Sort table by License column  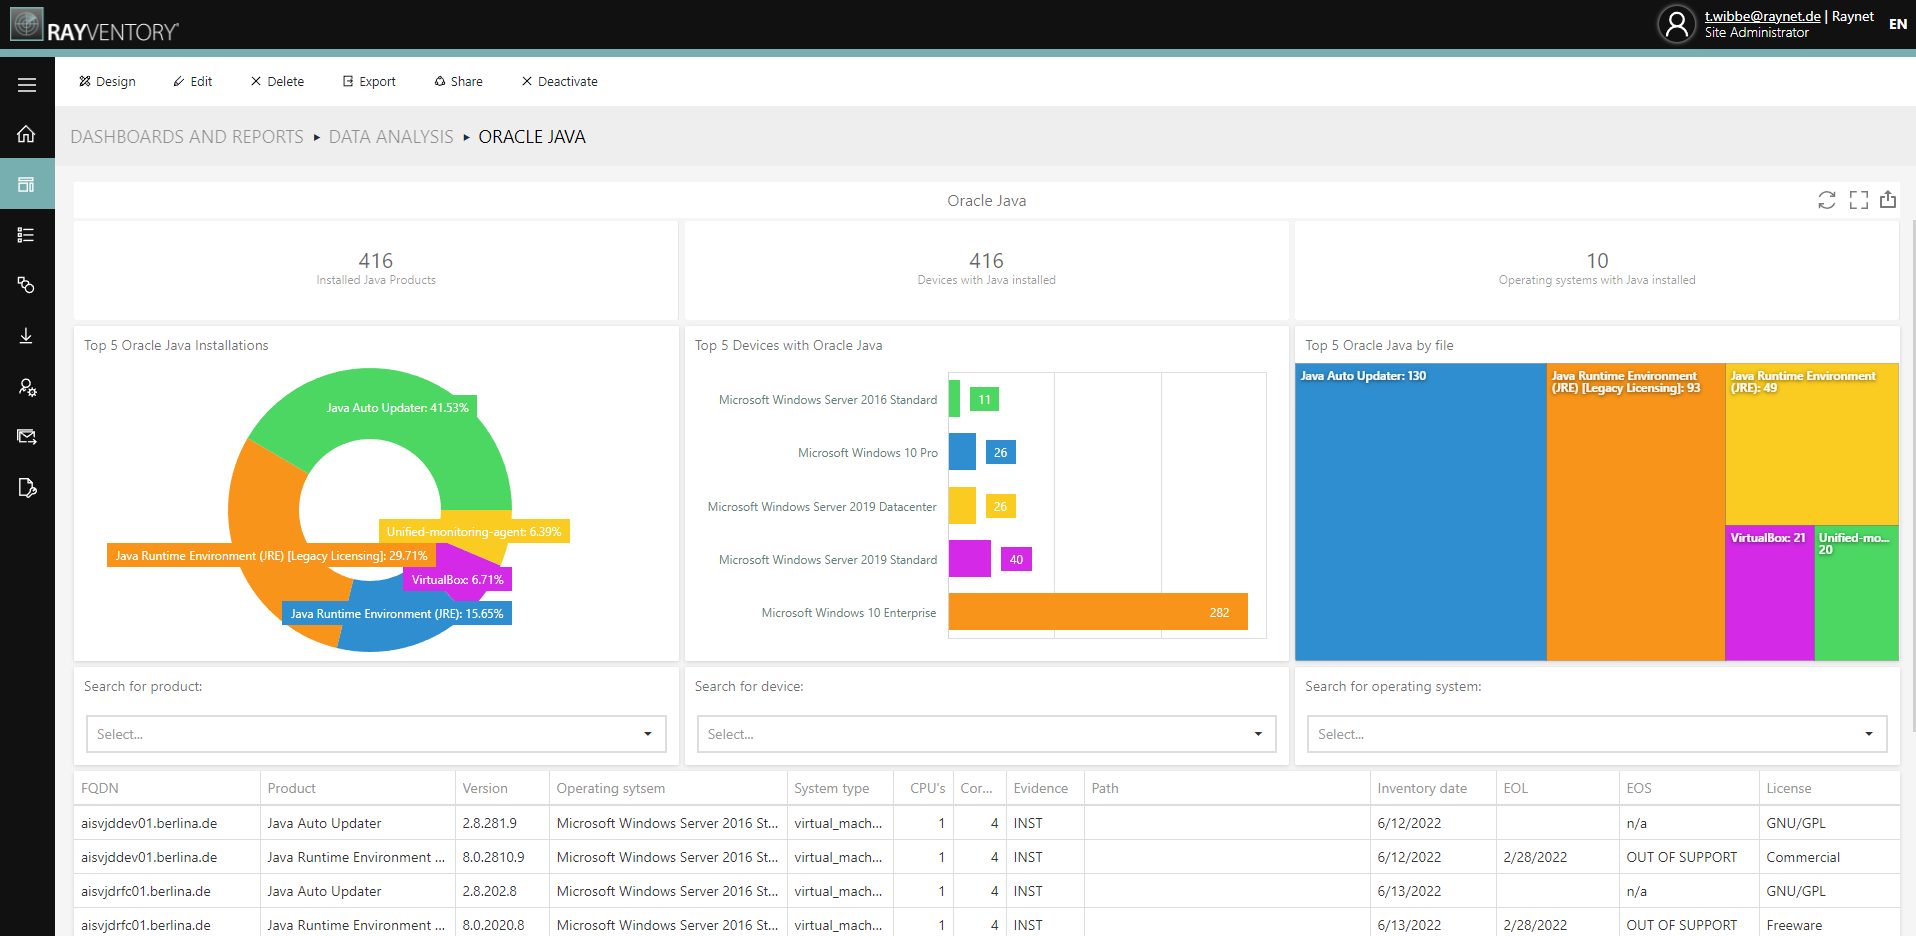(x=1829, y=788)
